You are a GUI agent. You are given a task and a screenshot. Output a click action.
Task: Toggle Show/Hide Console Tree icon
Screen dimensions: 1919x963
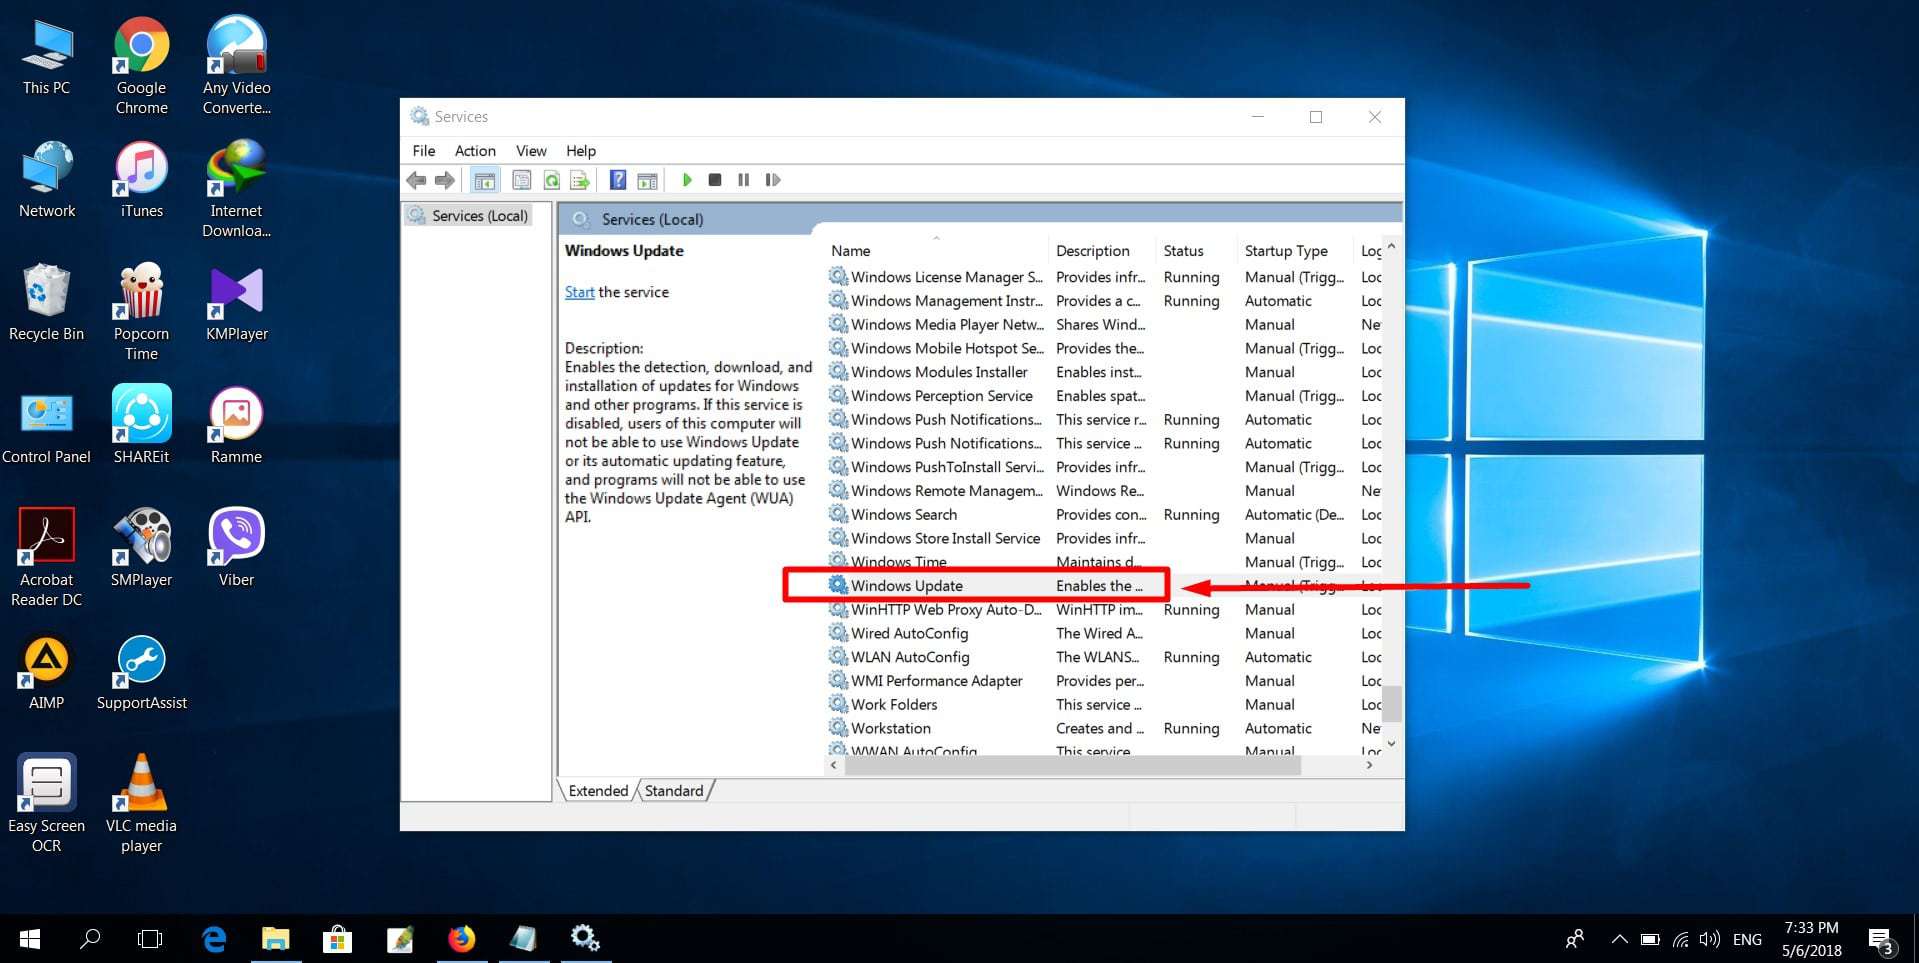[485, 180]
